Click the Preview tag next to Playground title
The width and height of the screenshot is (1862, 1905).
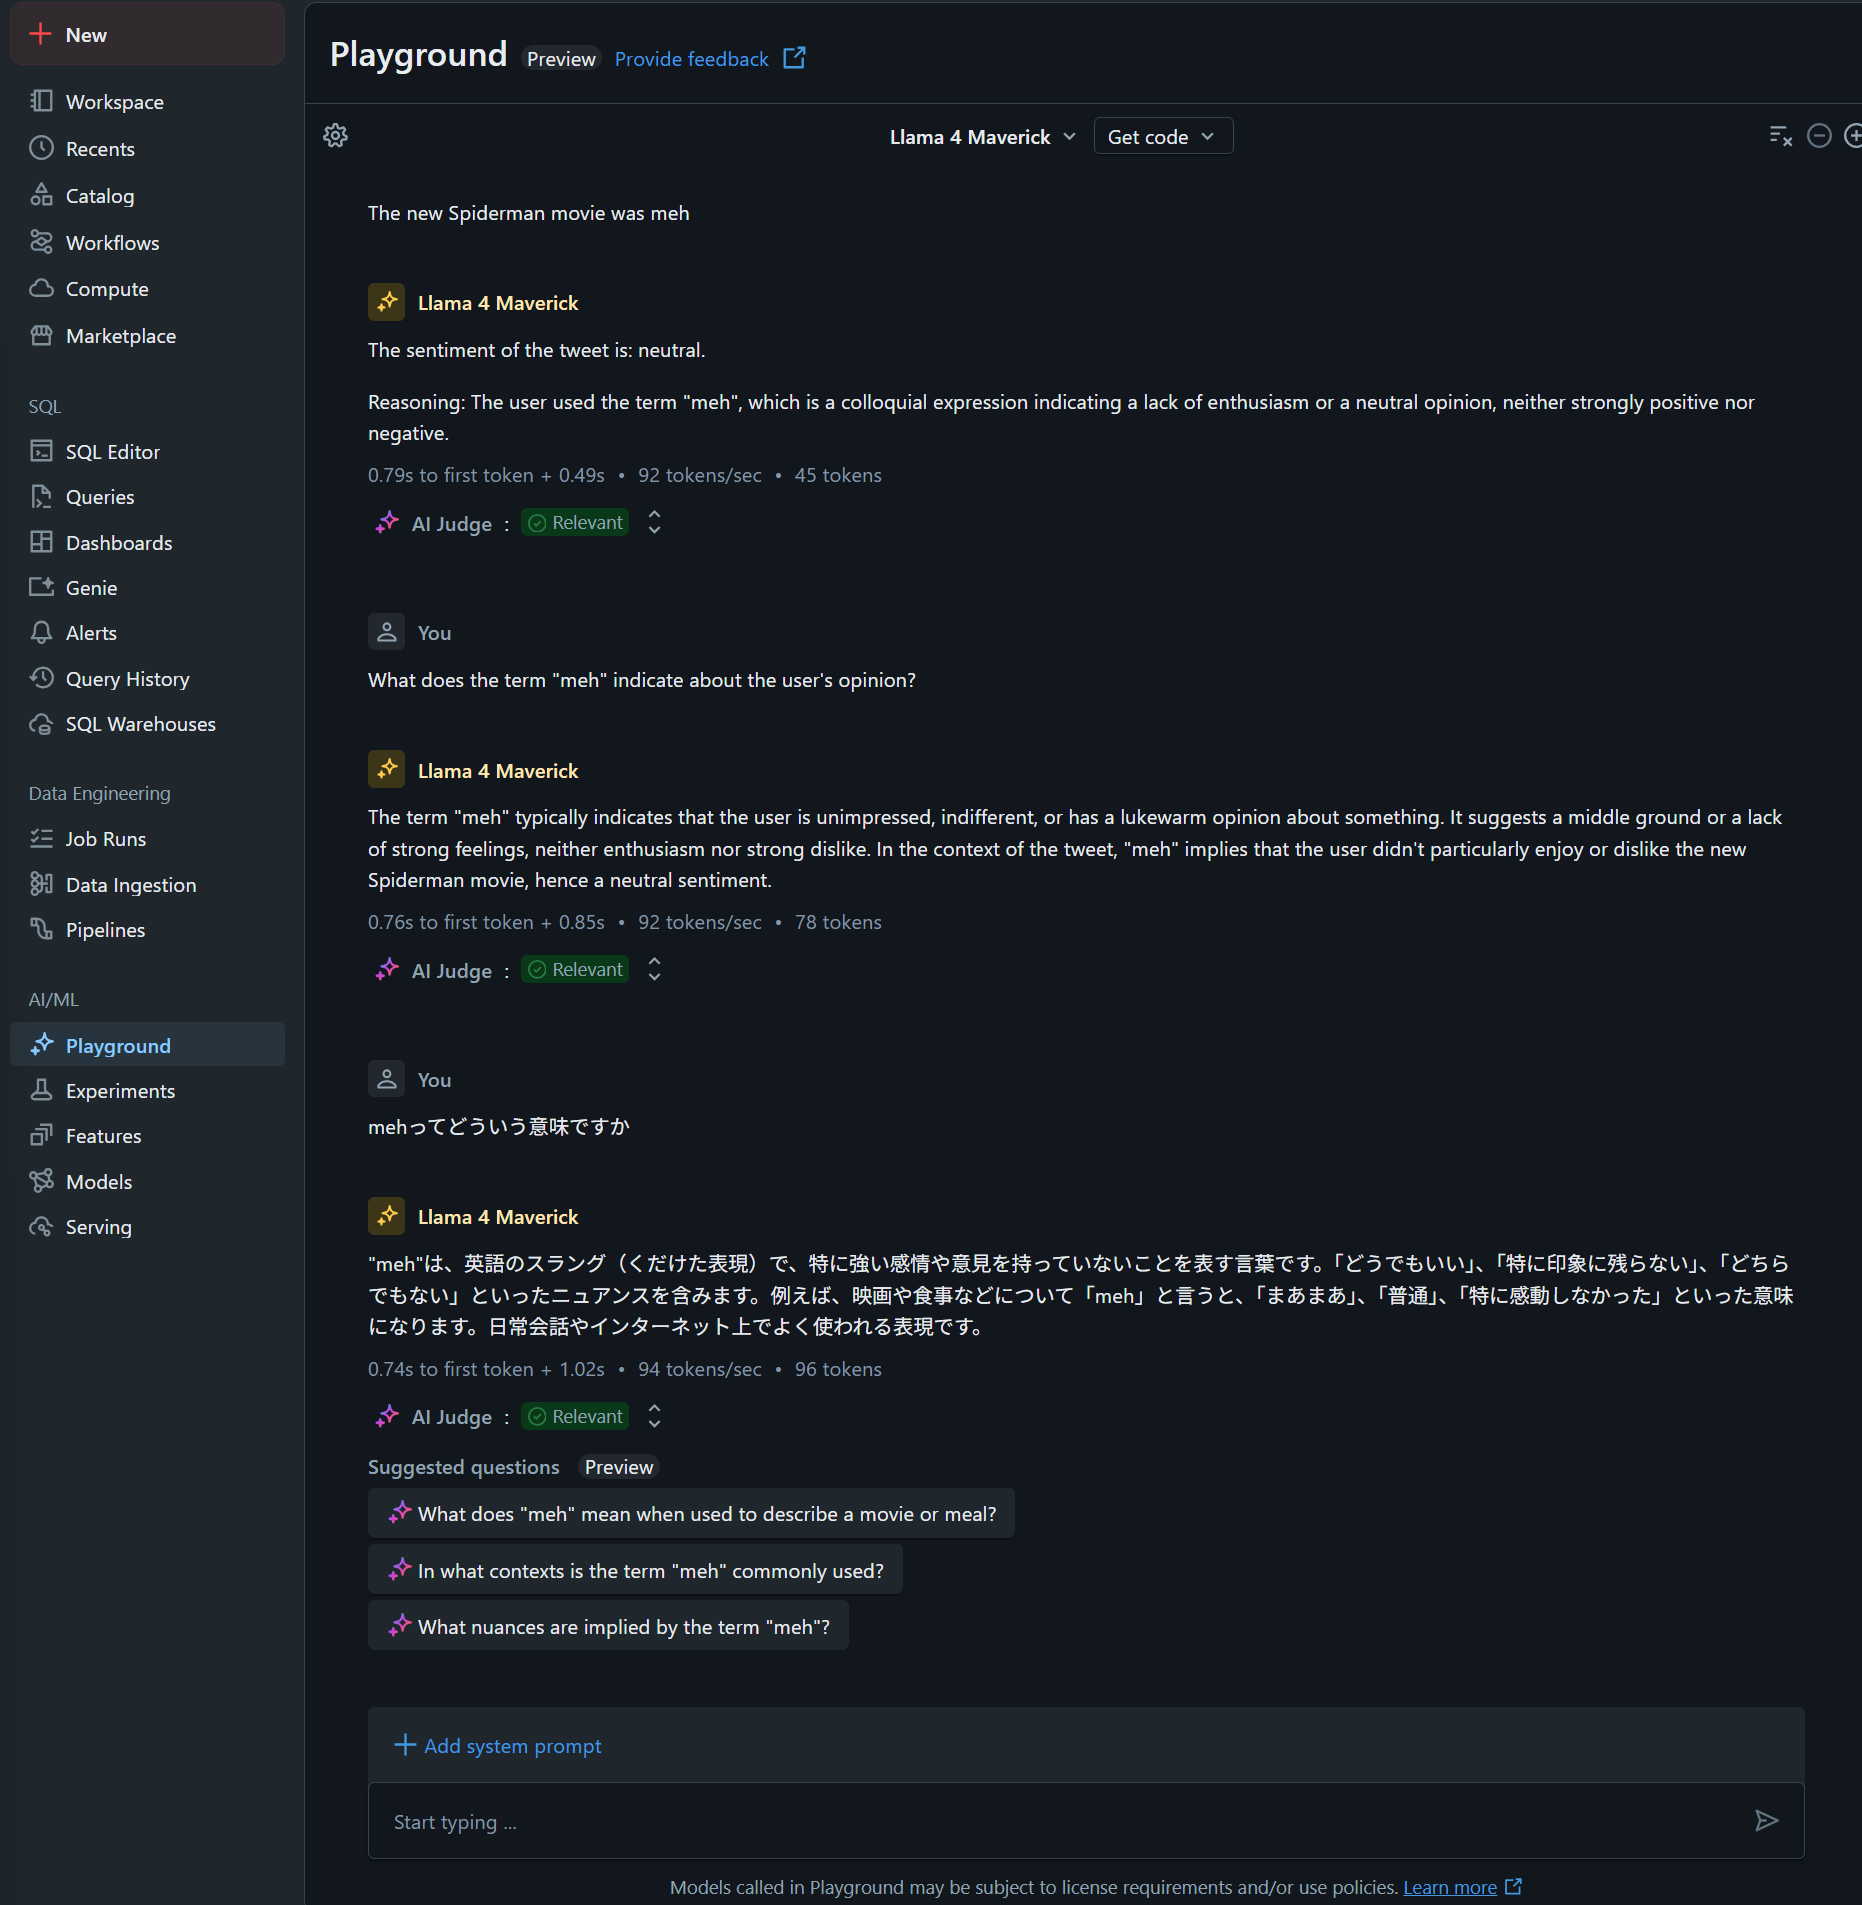(x=561, y=59)
